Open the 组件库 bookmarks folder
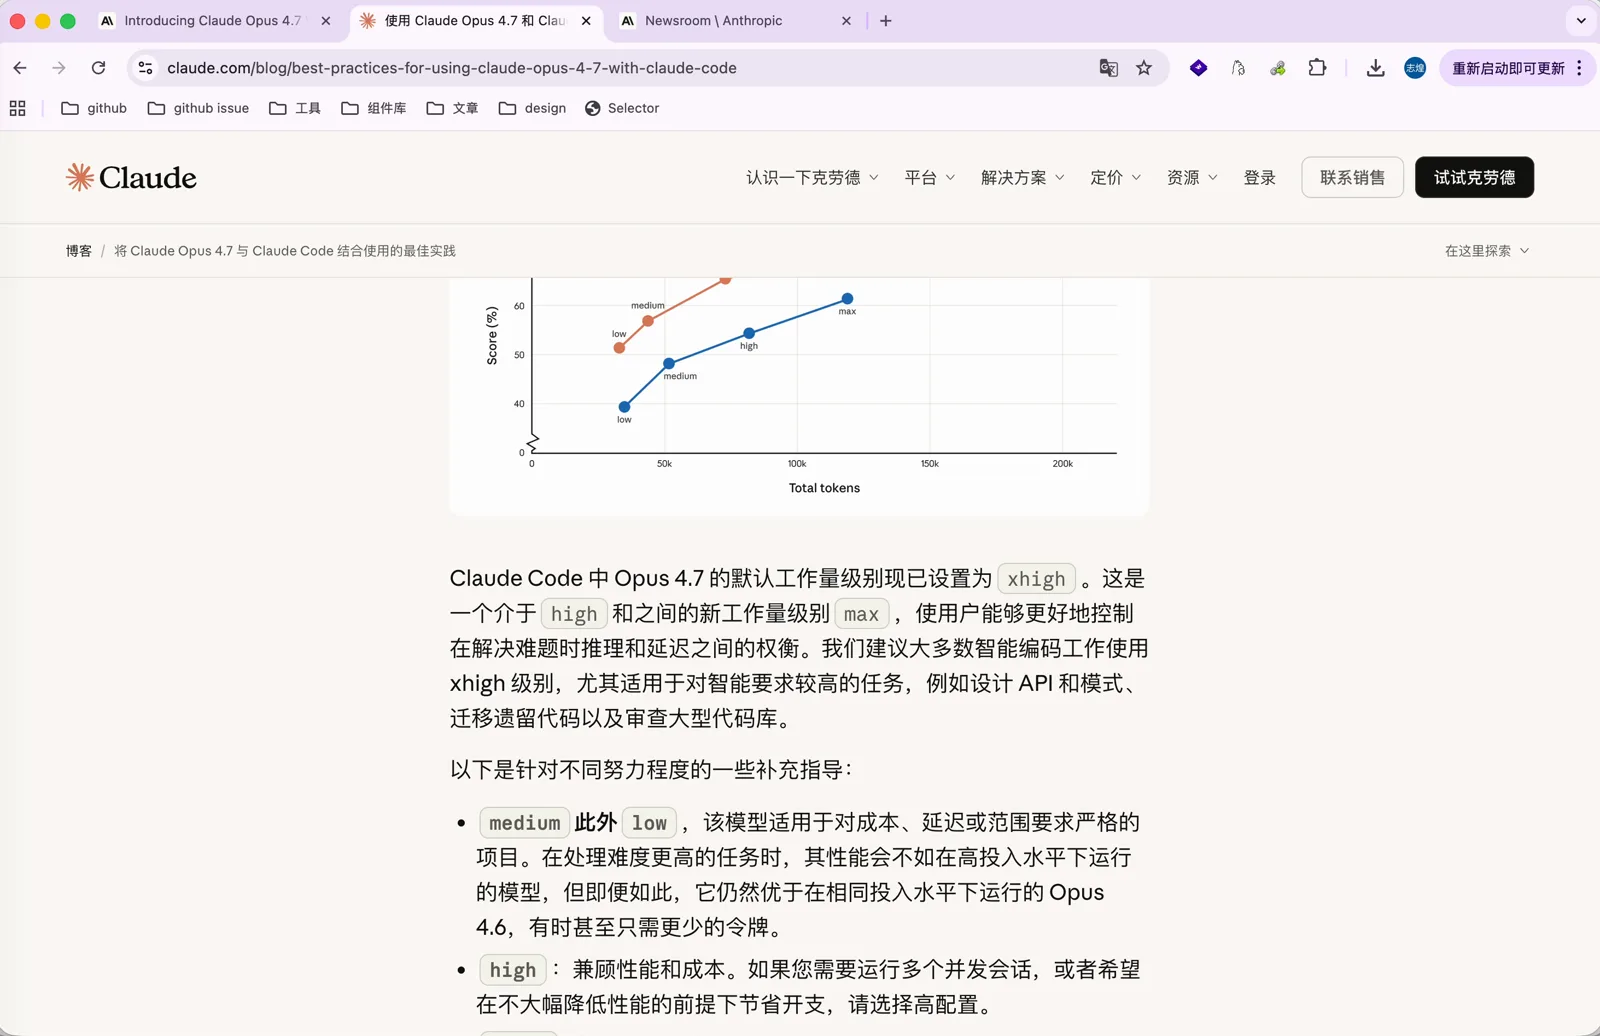This screenshot has width=1600, height=1036. pos(374,108)
